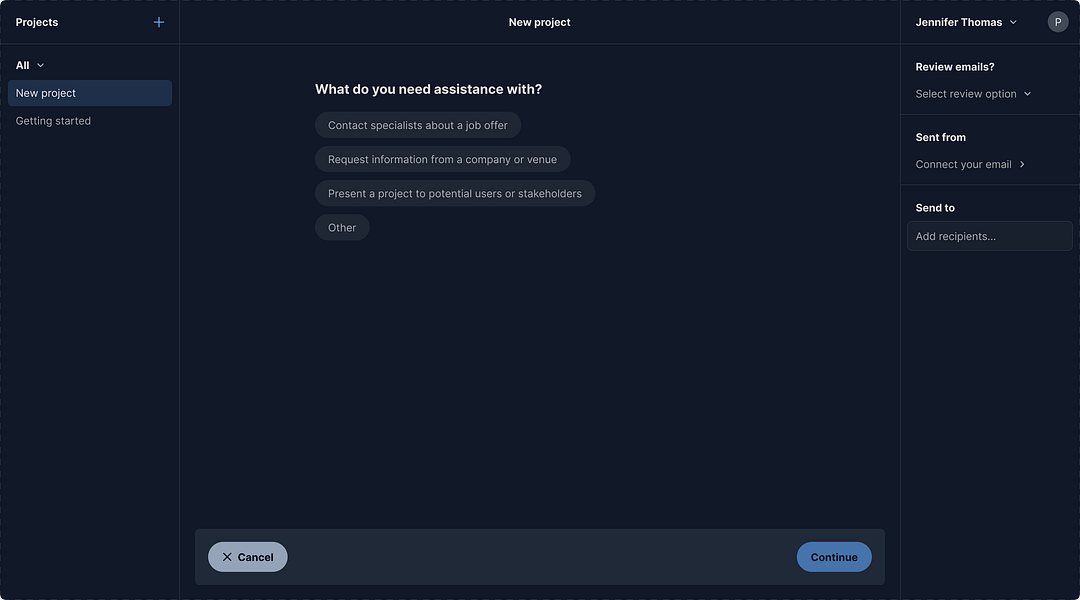
Task: Choose Contact specialists about a job offer
Action: coord(418,125)
